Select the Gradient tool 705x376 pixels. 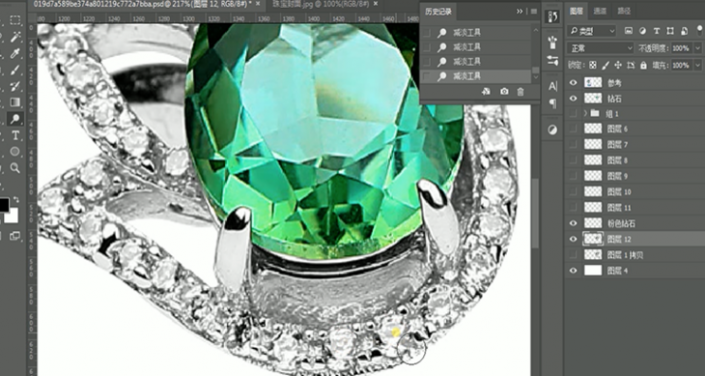point(15,102)
